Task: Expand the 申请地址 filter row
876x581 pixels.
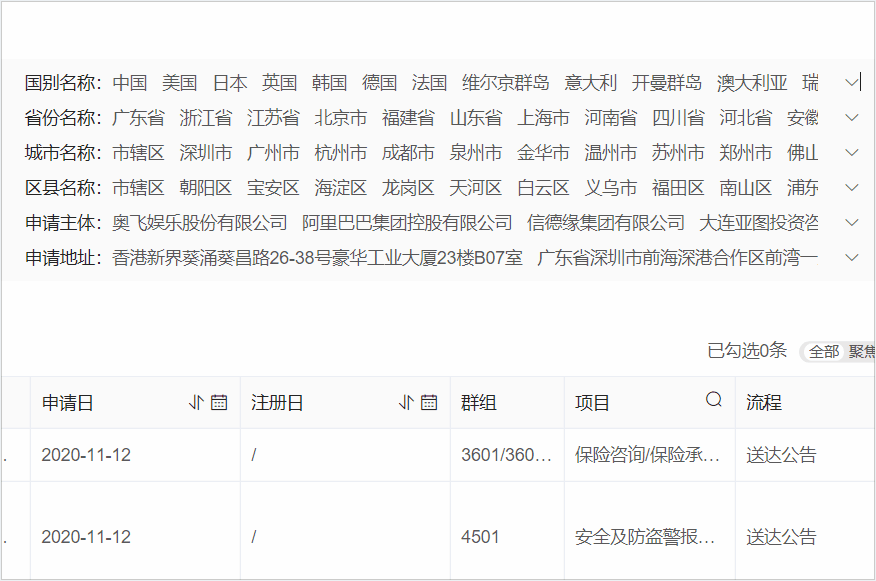Action: tap(852, 258)
